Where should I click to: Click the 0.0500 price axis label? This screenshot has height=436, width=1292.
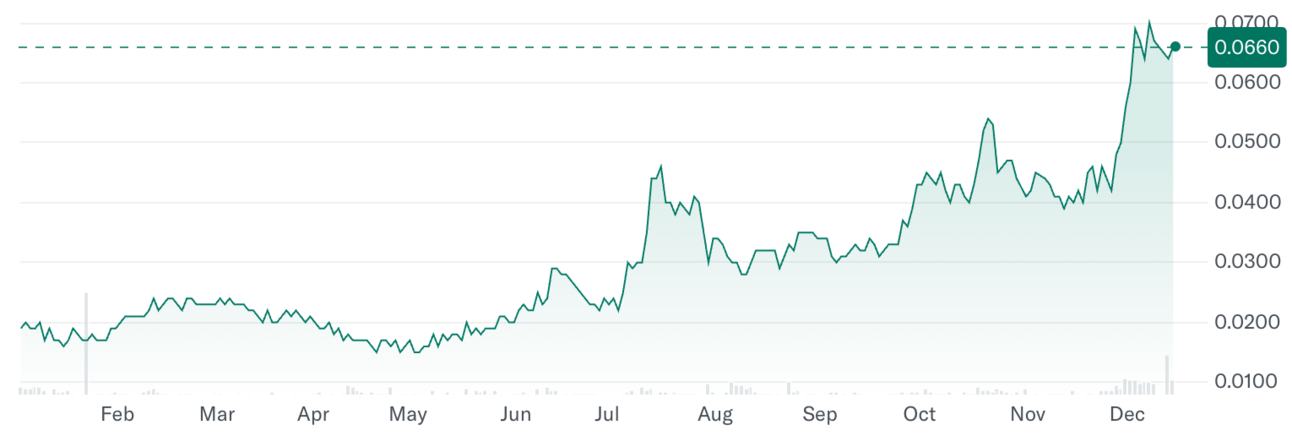[1246, 142]
